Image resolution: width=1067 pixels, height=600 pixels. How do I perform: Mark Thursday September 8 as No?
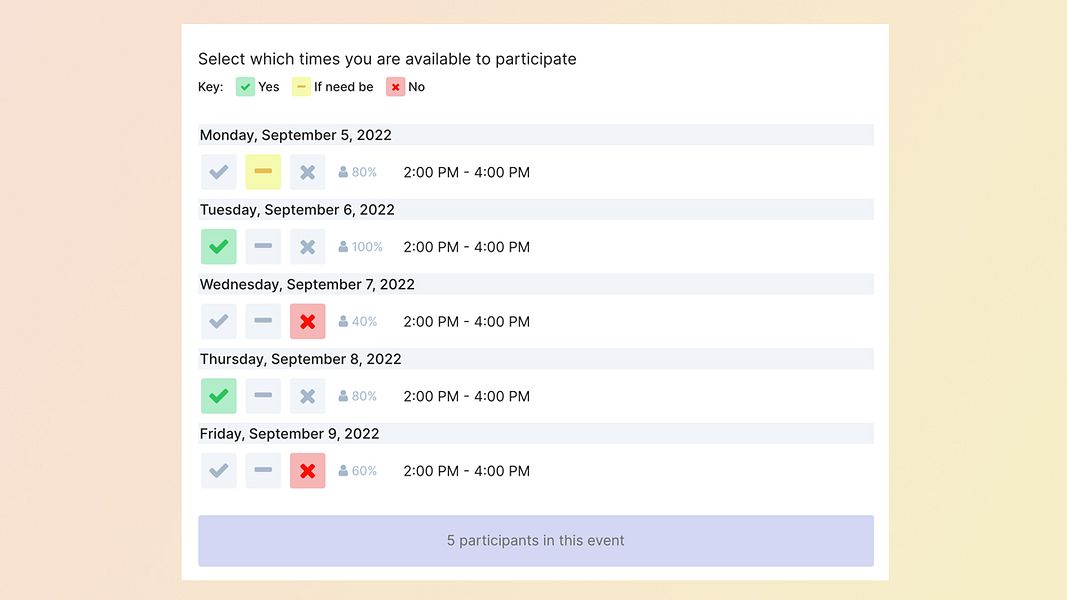[307, 396]
